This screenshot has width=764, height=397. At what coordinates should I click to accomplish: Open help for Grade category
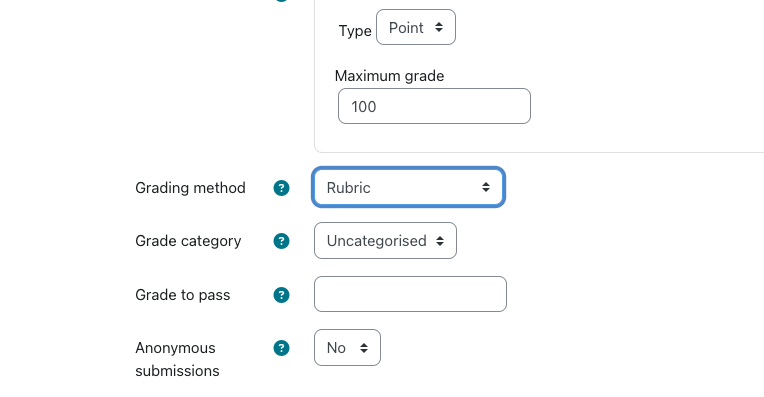tap(281, 241)
